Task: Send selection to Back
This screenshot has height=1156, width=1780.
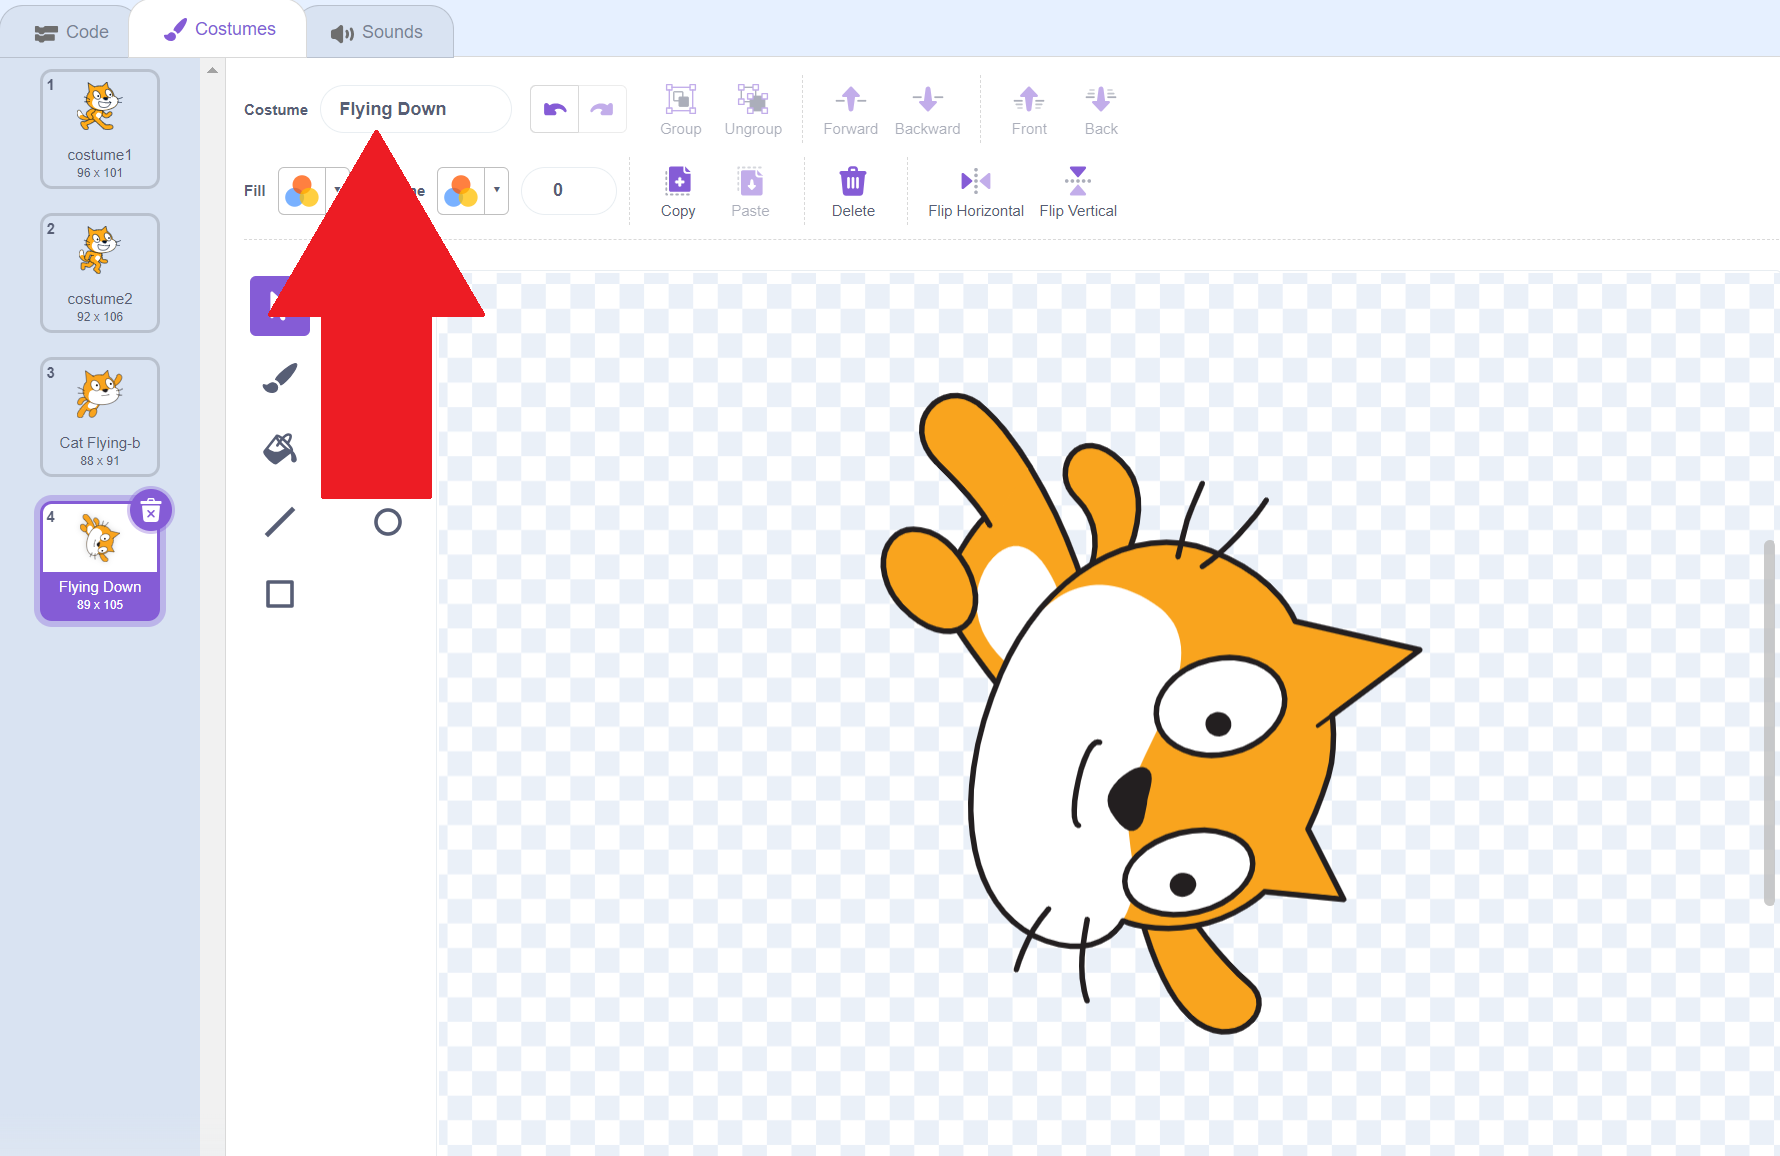Action: [x=1101, y=110]
